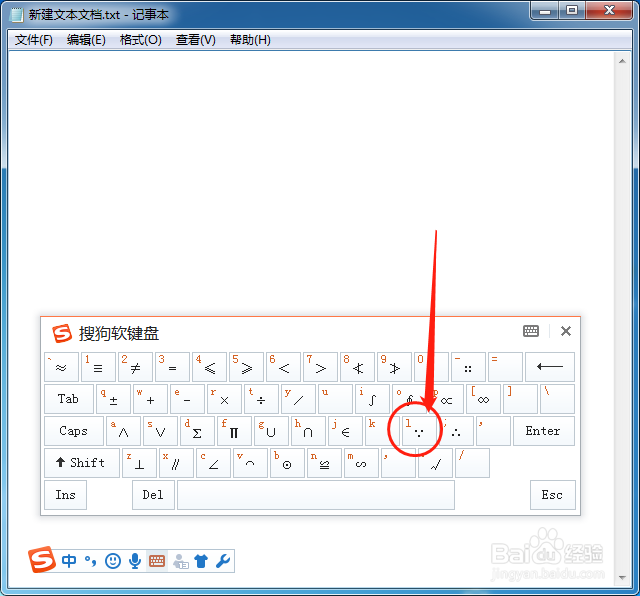This screenshot has height=596, width=640.
Task: Click the Notepad scrollbar down arrow
Action: (622, 577)
